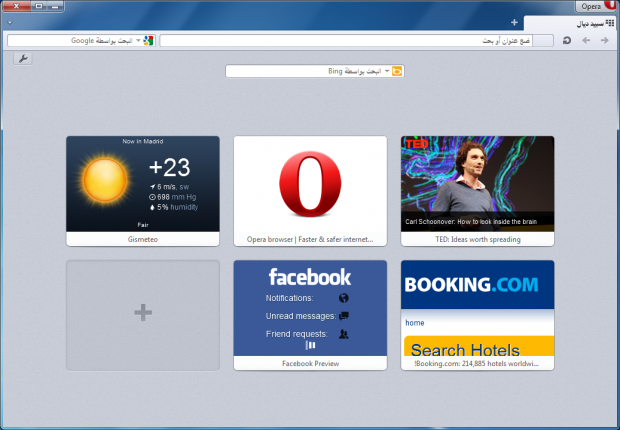The image size is (620, 430).
Task: Click the BOOKING.COM logo
Action: click(x=471, y=285)
